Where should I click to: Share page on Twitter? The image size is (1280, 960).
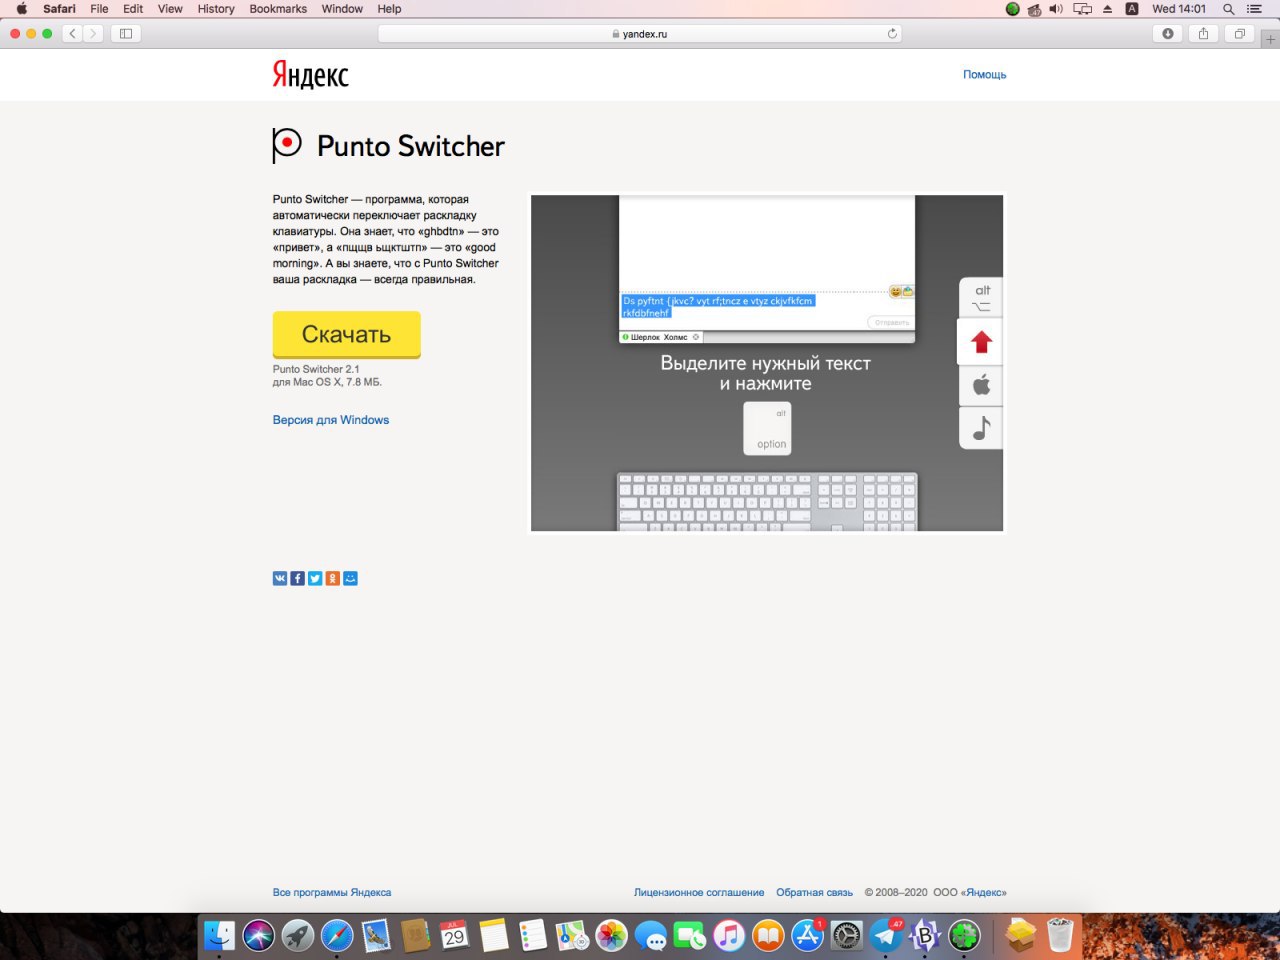(315, 578)
